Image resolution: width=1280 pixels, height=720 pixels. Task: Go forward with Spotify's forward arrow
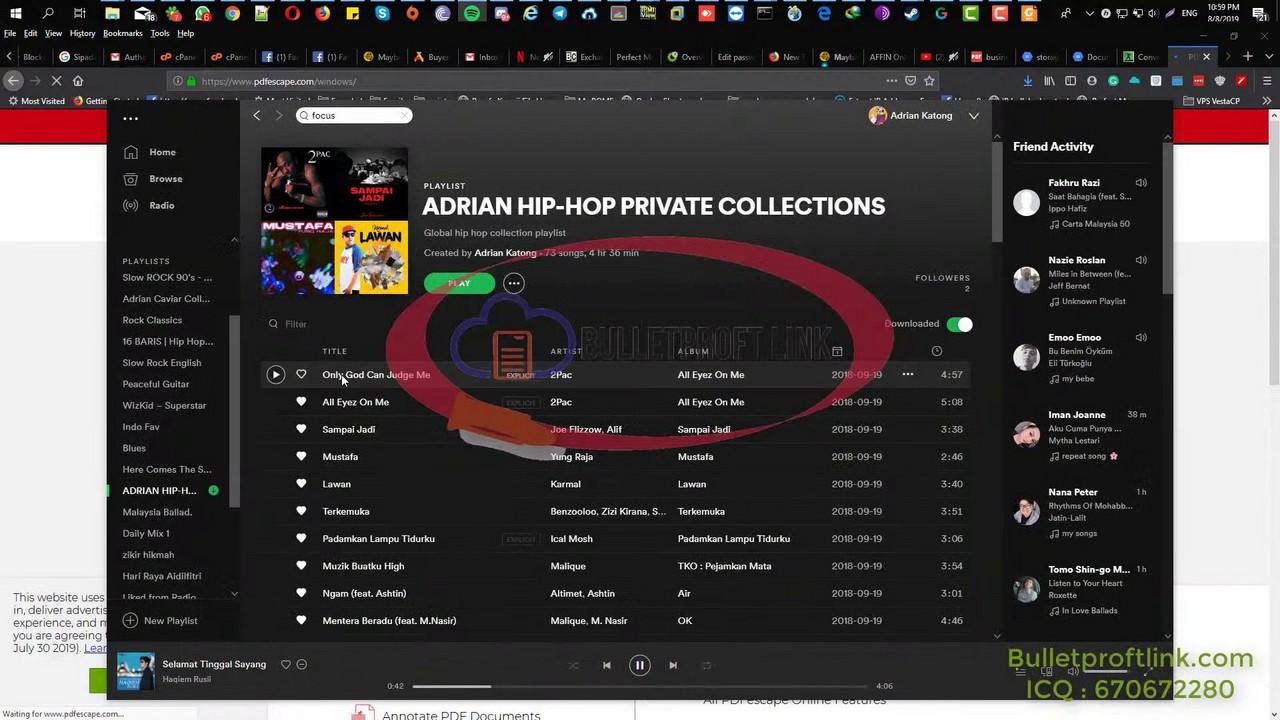coord(279,115)
